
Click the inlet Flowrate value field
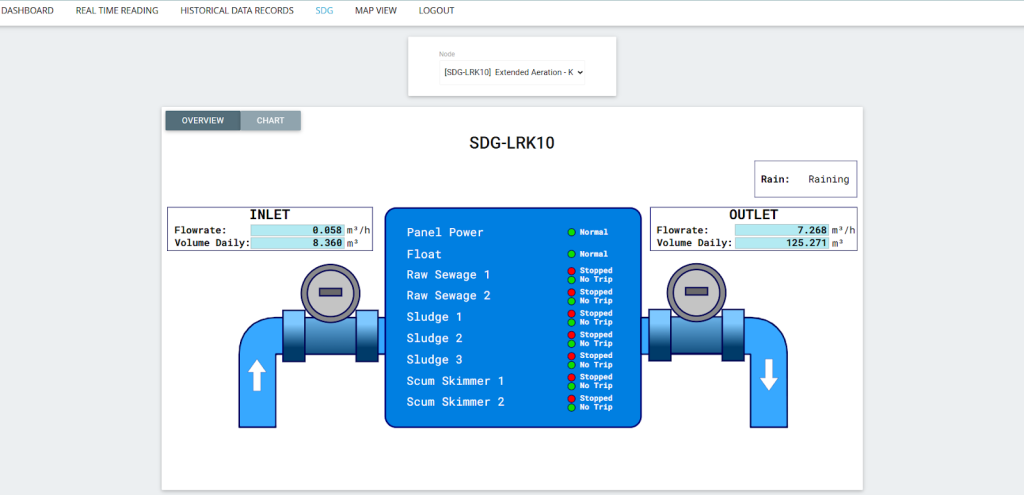(x=297, y=230)
